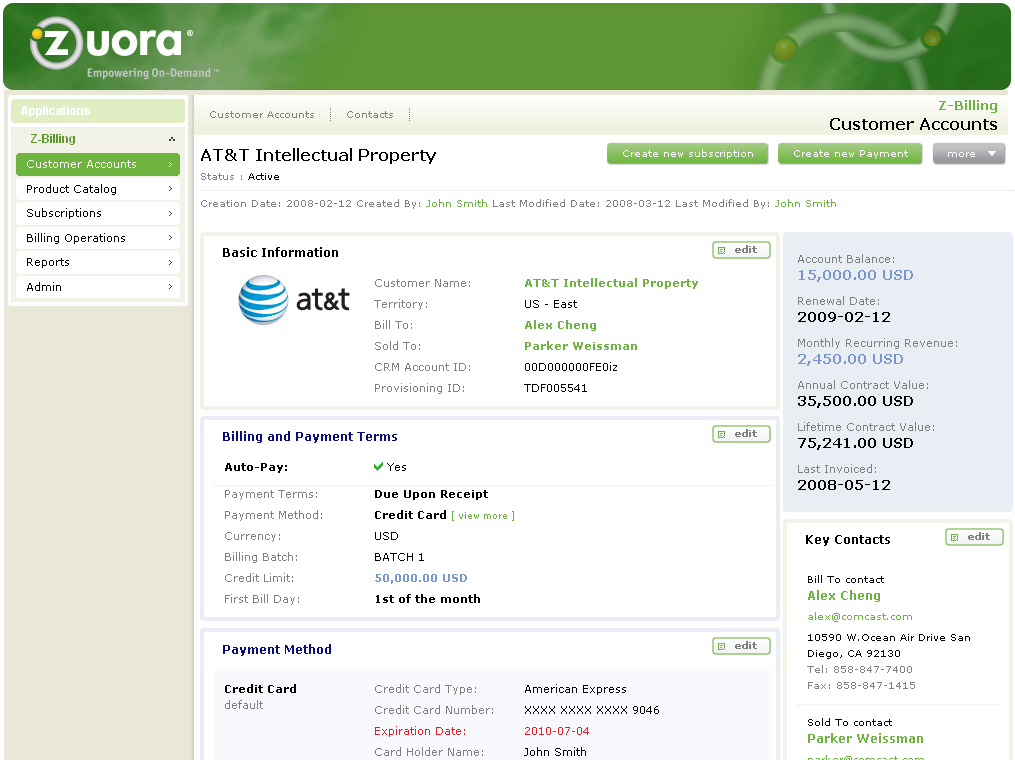Click Create new Payment button
The image size is (1015, 760).
[850, 153]
